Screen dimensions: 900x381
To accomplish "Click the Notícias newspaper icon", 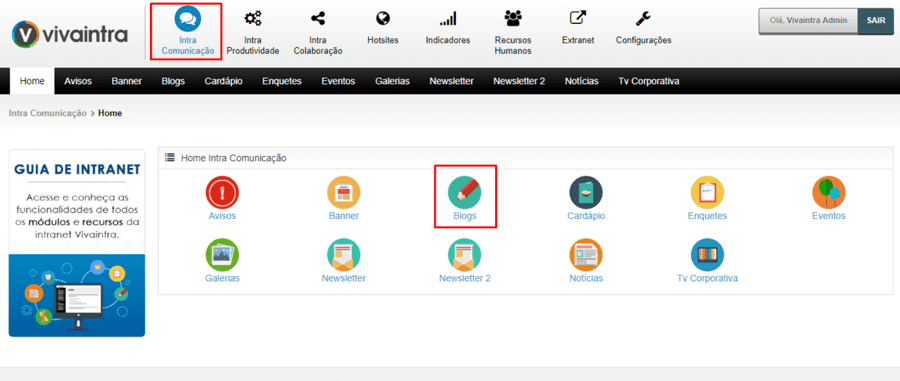I will click(586, 255).
